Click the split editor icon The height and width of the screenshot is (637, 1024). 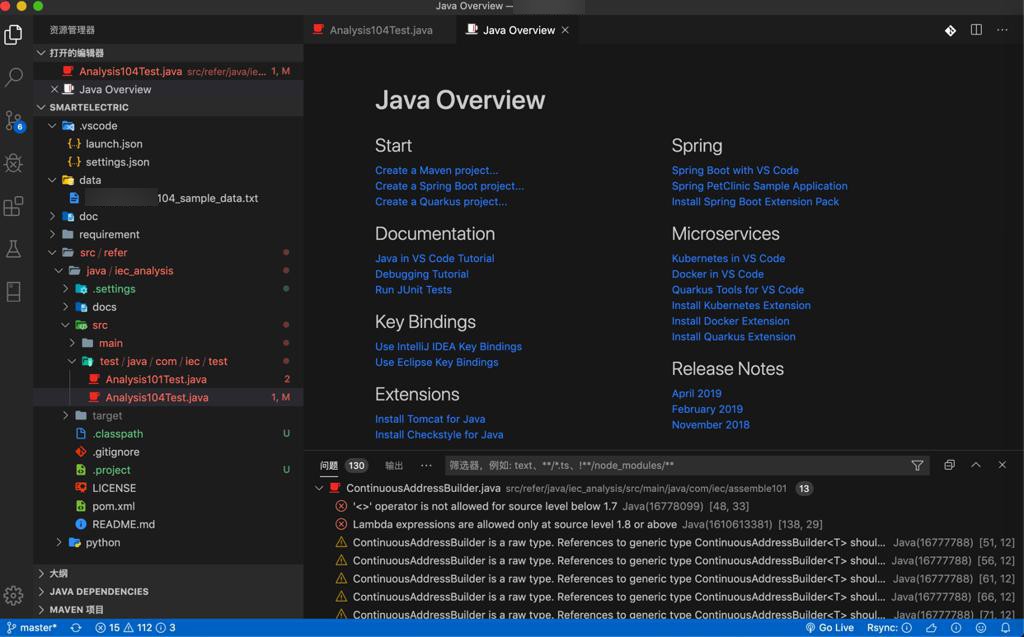point(976,30)
